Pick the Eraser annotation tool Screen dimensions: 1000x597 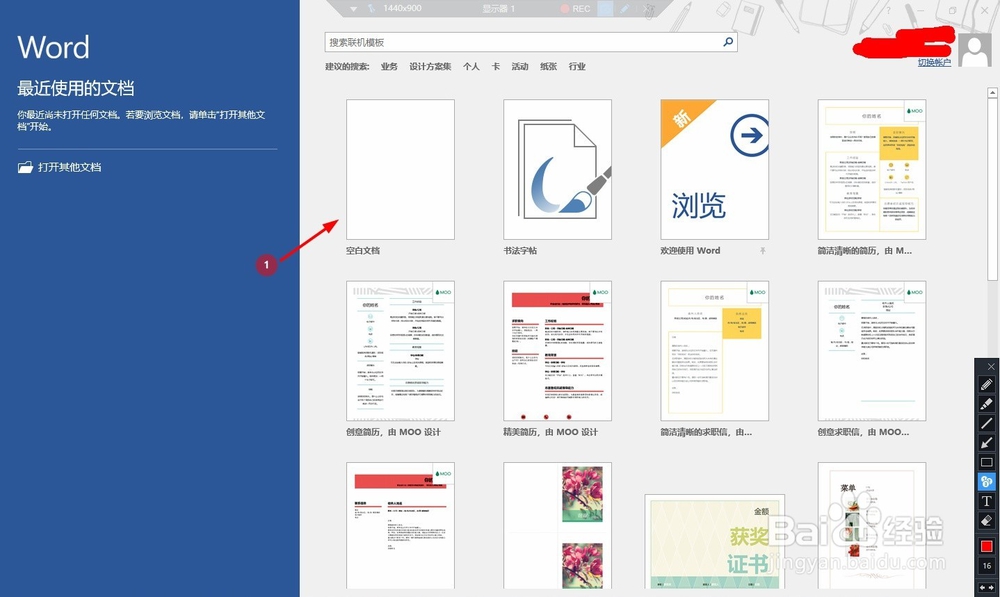point(987,521)
